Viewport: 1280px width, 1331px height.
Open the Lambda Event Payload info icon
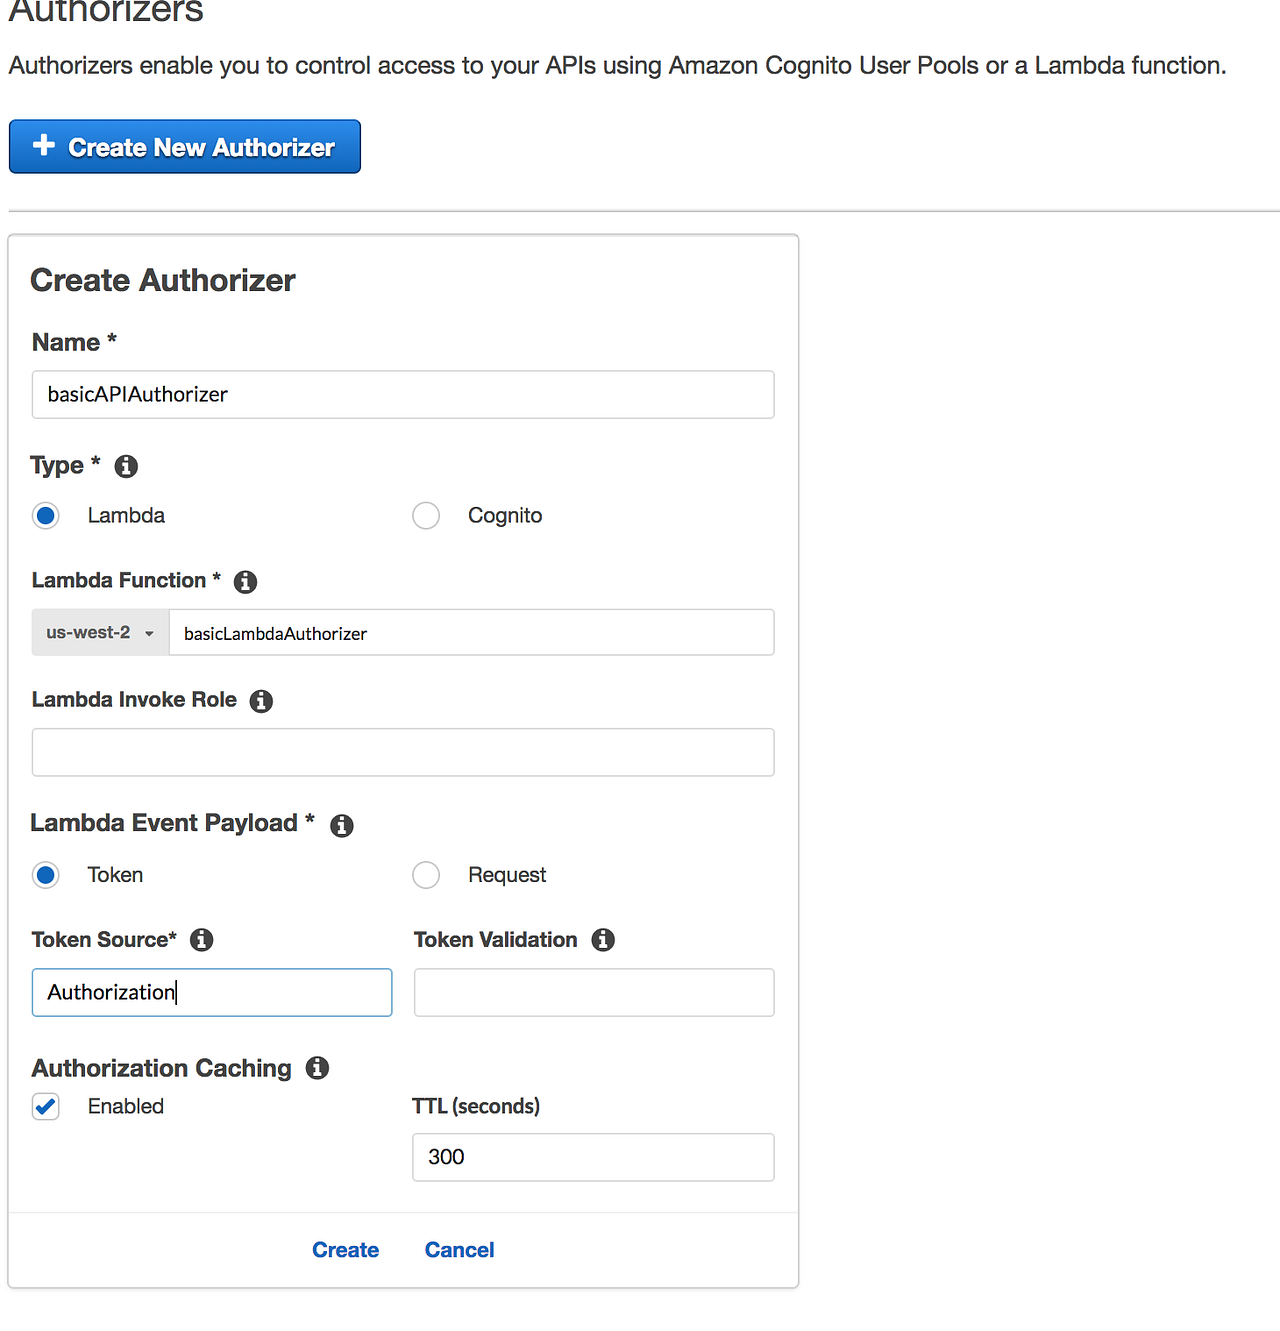(x=341, y=825)
